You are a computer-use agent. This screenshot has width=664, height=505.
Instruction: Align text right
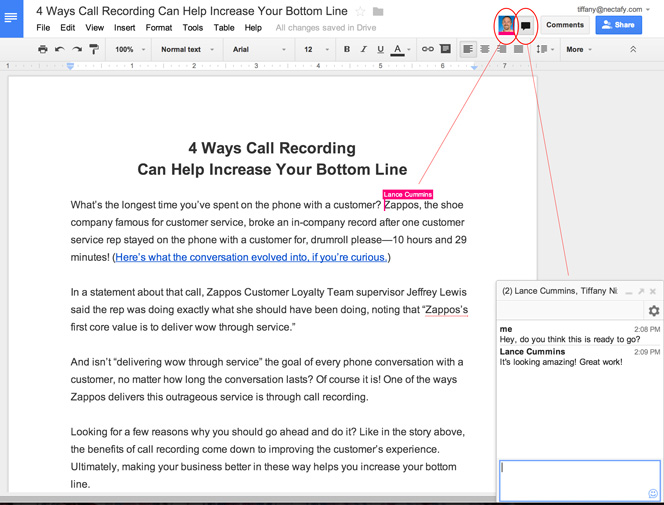[x=501, y=49]
